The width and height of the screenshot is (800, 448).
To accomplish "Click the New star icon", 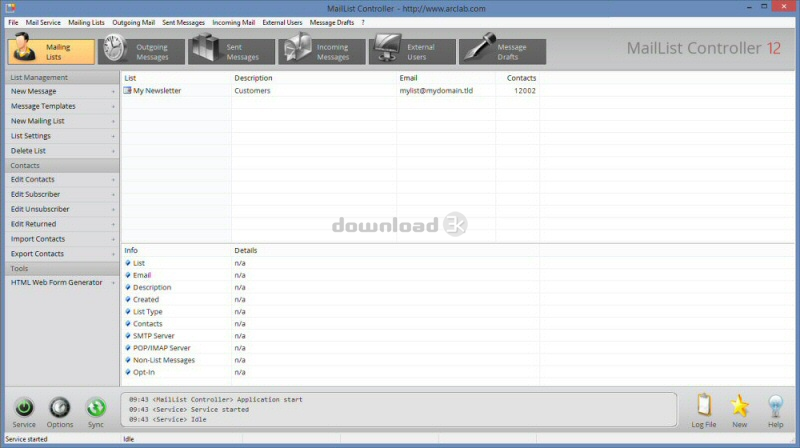I will tap(740, 406).
